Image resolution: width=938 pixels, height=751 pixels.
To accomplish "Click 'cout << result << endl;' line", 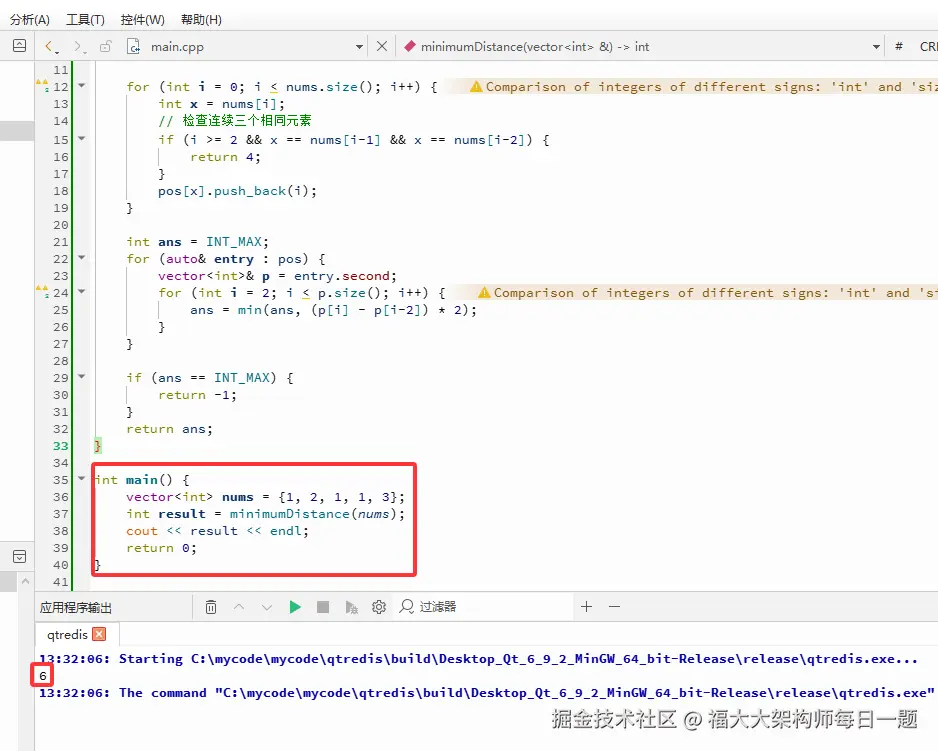I will pos(217,531).
